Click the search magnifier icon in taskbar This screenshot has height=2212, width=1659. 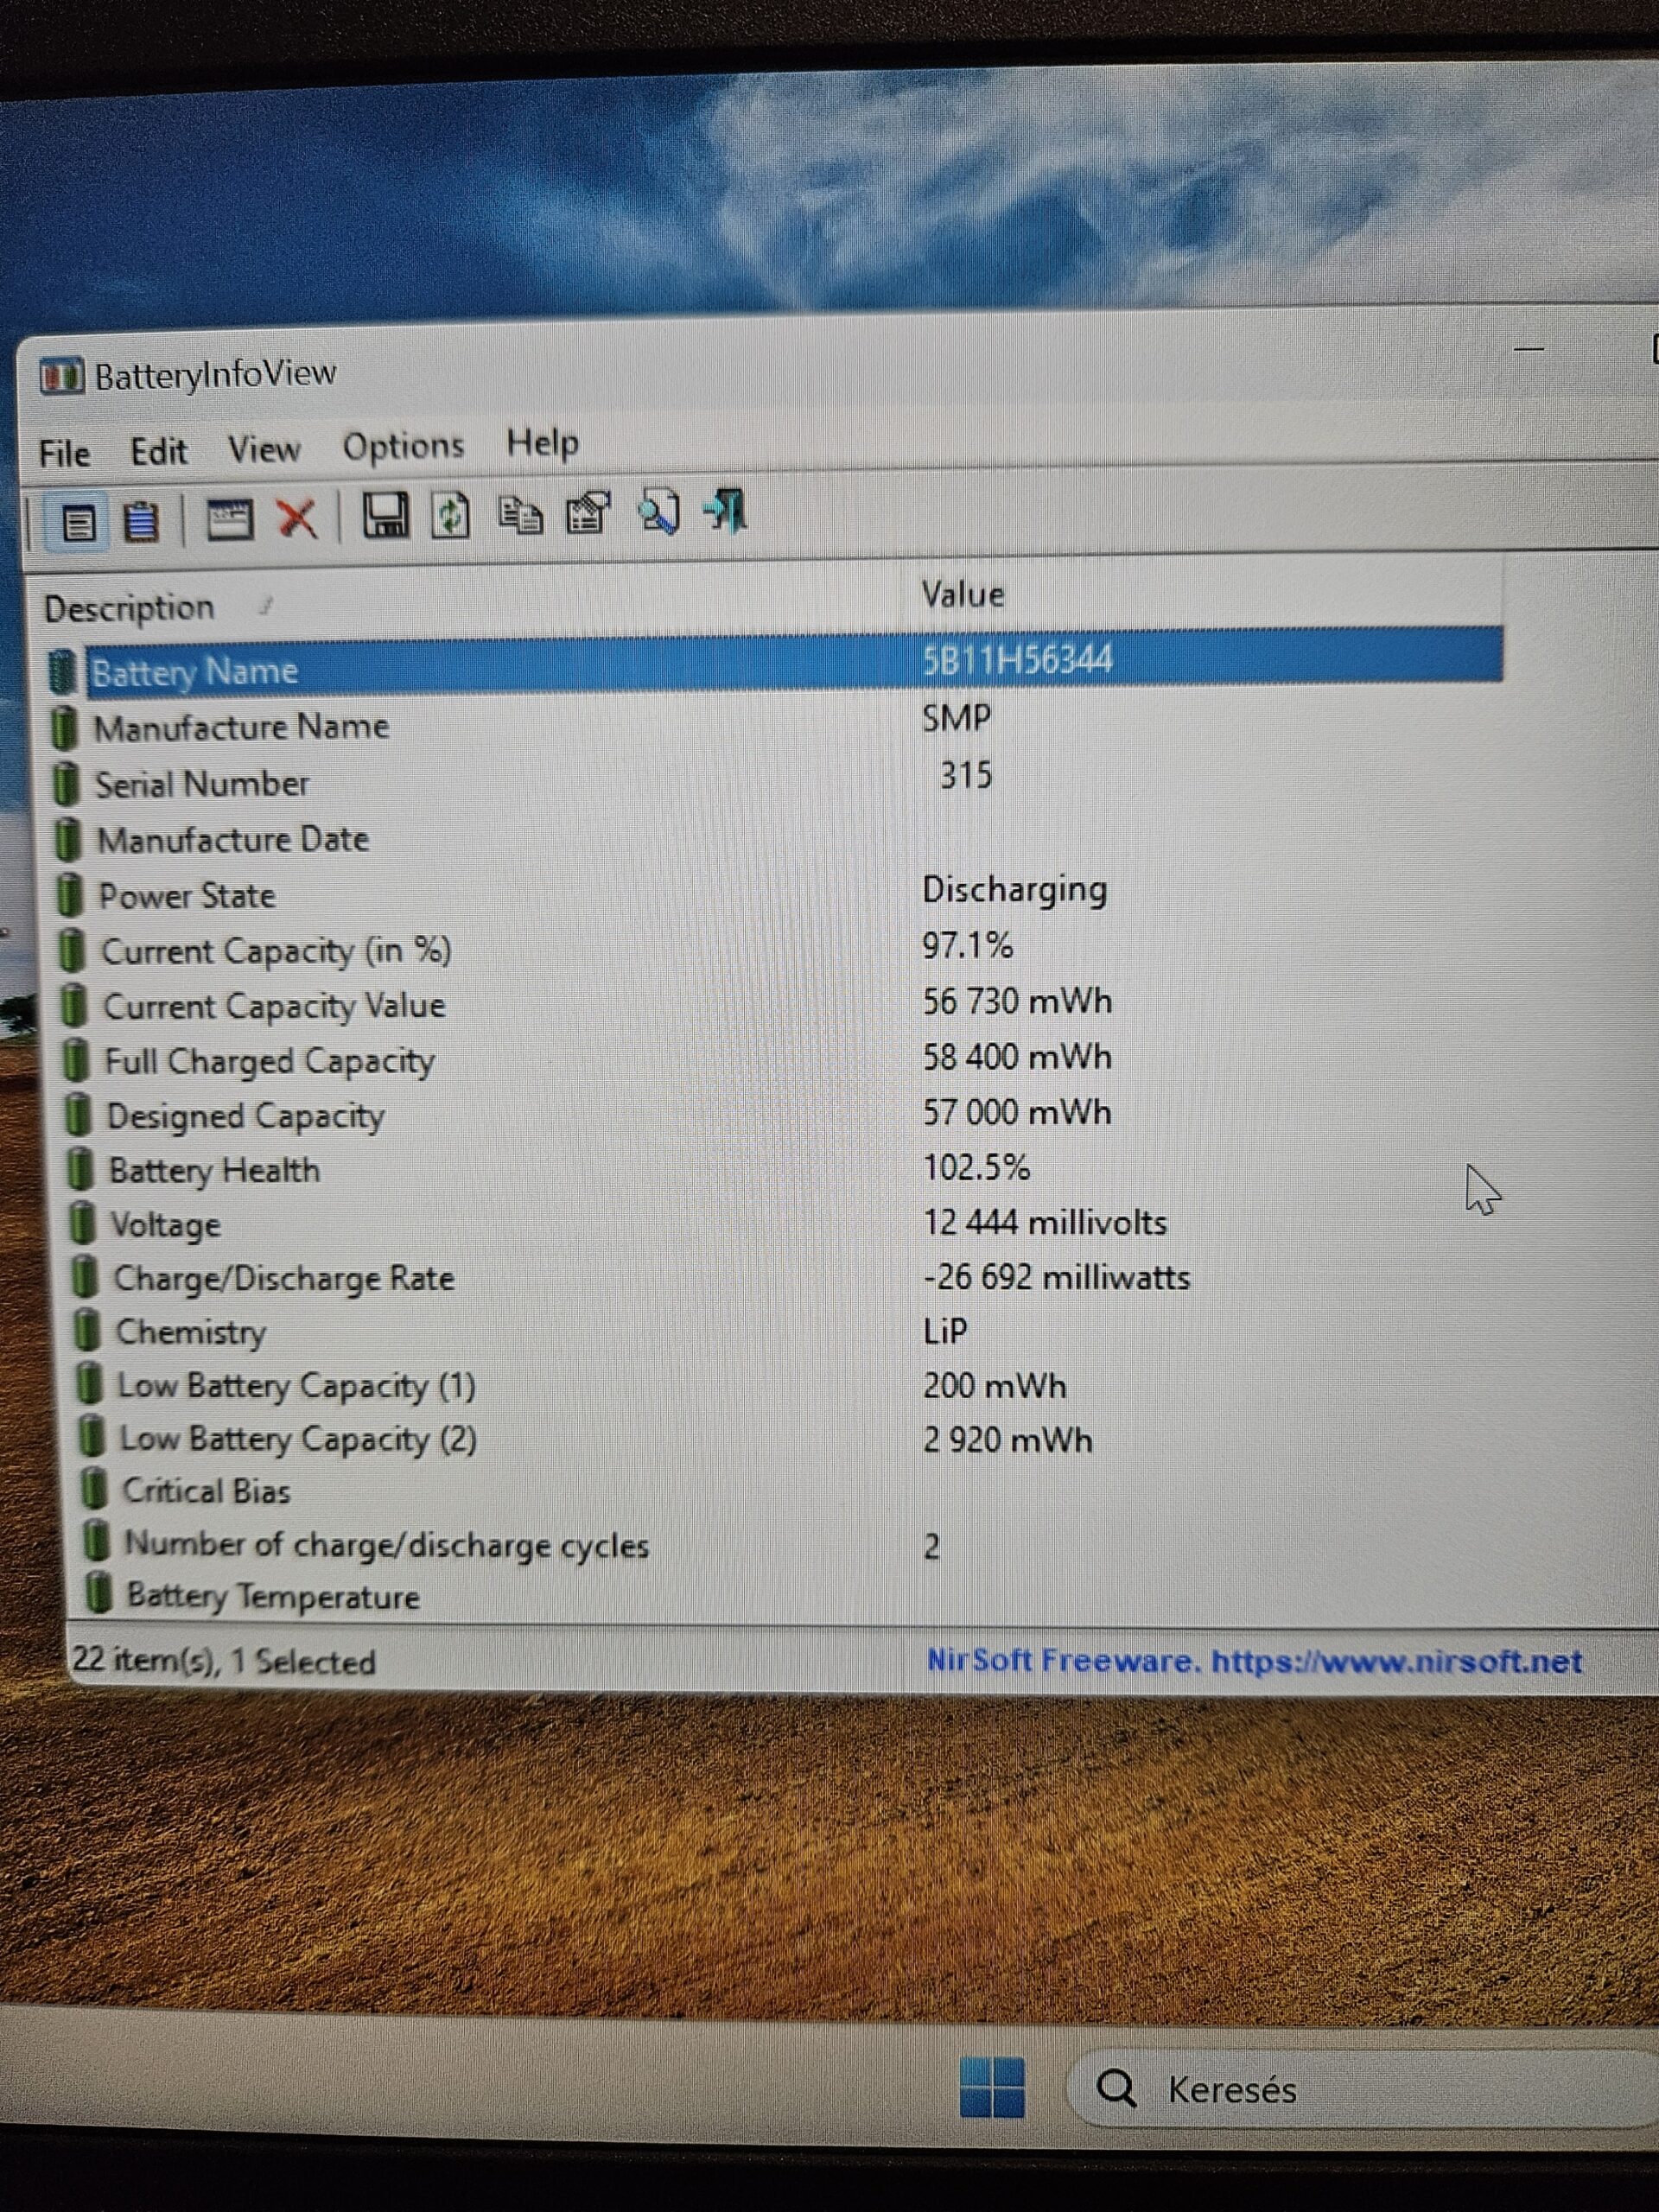[1116, 2088]
